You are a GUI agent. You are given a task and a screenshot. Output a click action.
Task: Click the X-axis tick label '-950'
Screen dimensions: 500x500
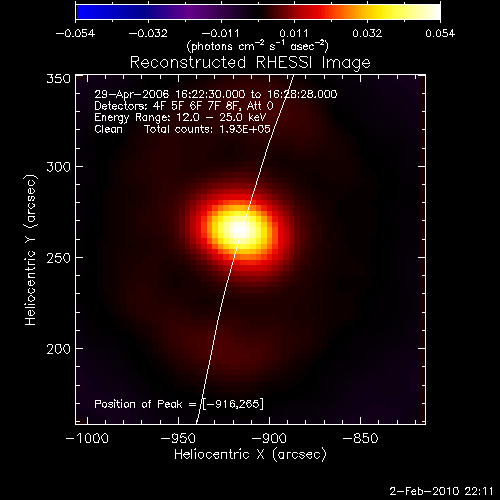coord(178,438)
